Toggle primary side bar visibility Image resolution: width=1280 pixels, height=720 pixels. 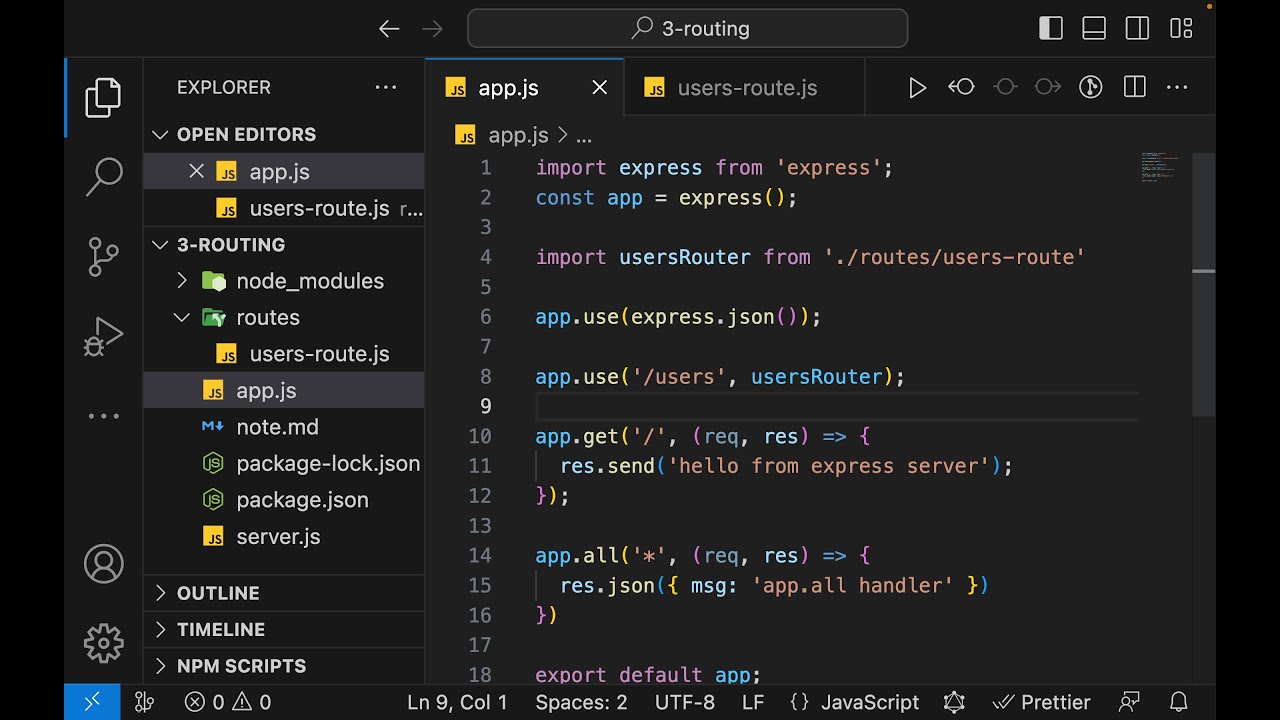tap(1051, 29)
